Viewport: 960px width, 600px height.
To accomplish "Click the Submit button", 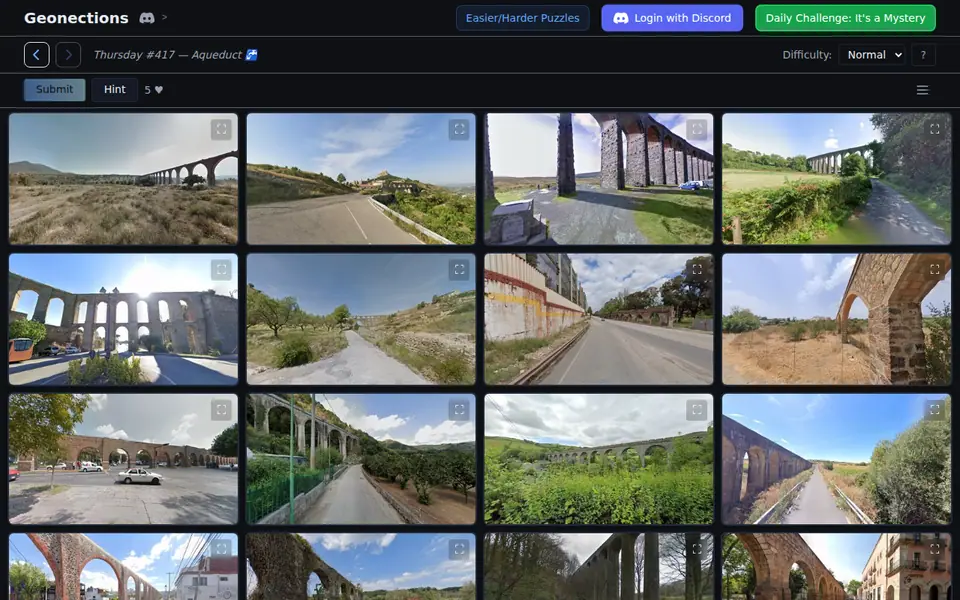I will (x=54, y=89).
